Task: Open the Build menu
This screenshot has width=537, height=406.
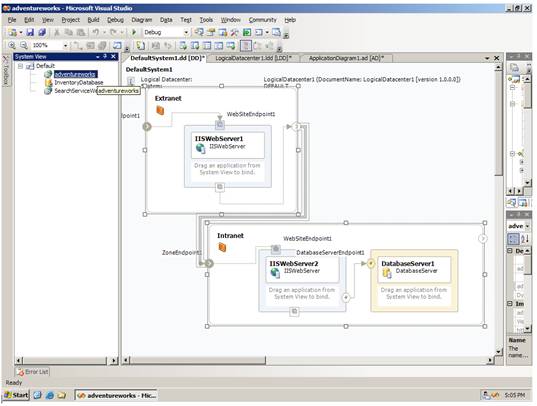Action: (93, 20)
